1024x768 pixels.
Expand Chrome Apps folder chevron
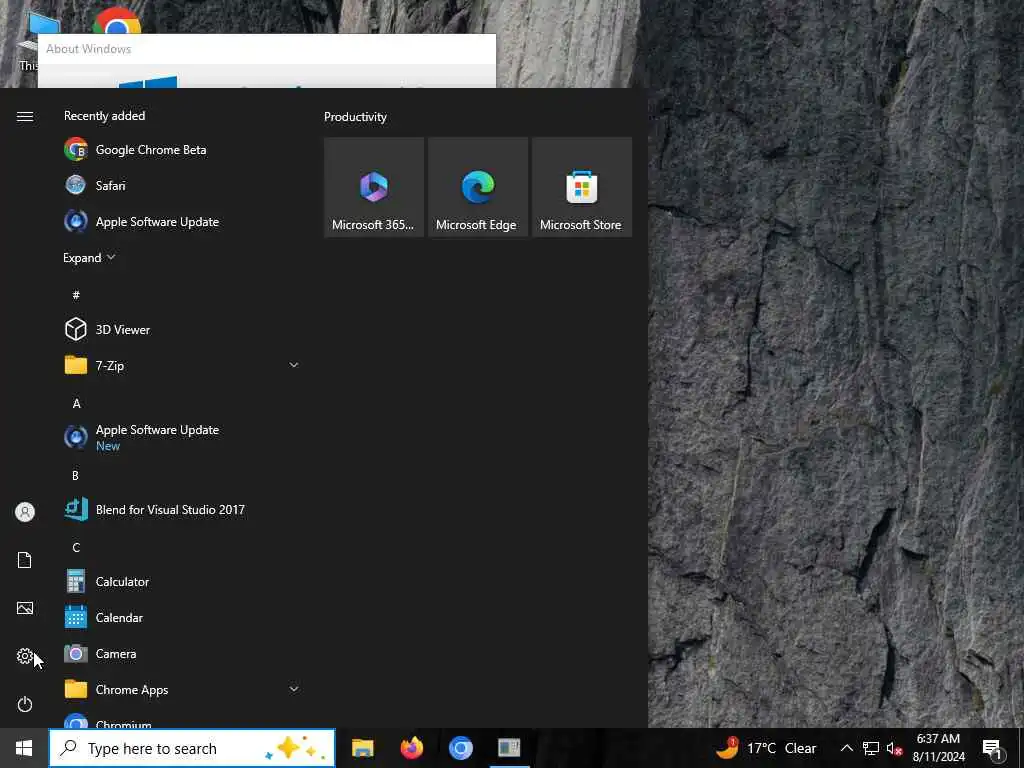[x=294, y=689]
